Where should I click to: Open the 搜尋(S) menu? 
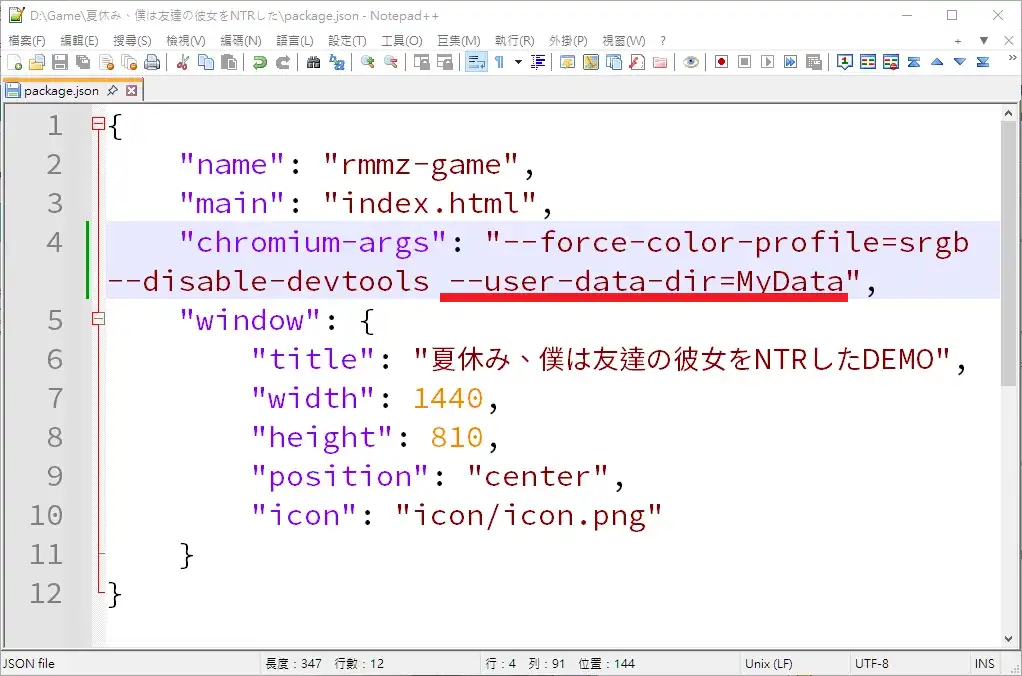coord(132,40)
